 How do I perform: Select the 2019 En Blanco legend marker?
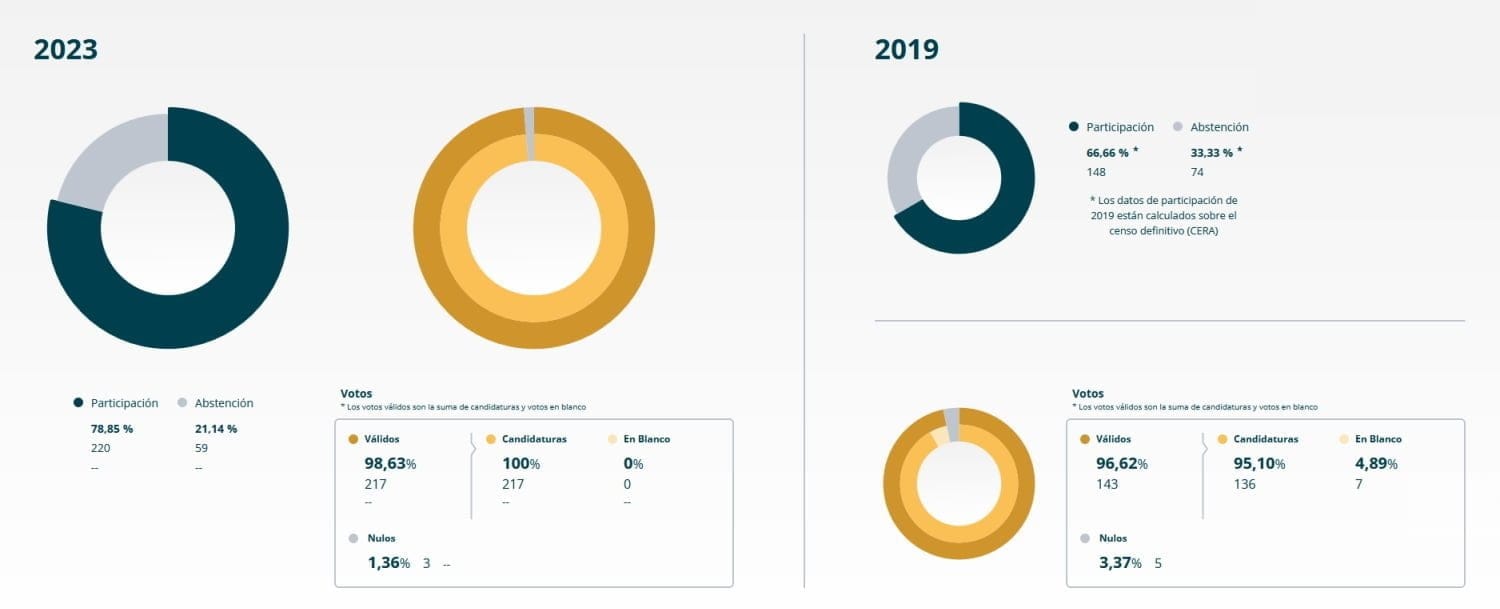pyautogui.click(x=1345, y=439)
